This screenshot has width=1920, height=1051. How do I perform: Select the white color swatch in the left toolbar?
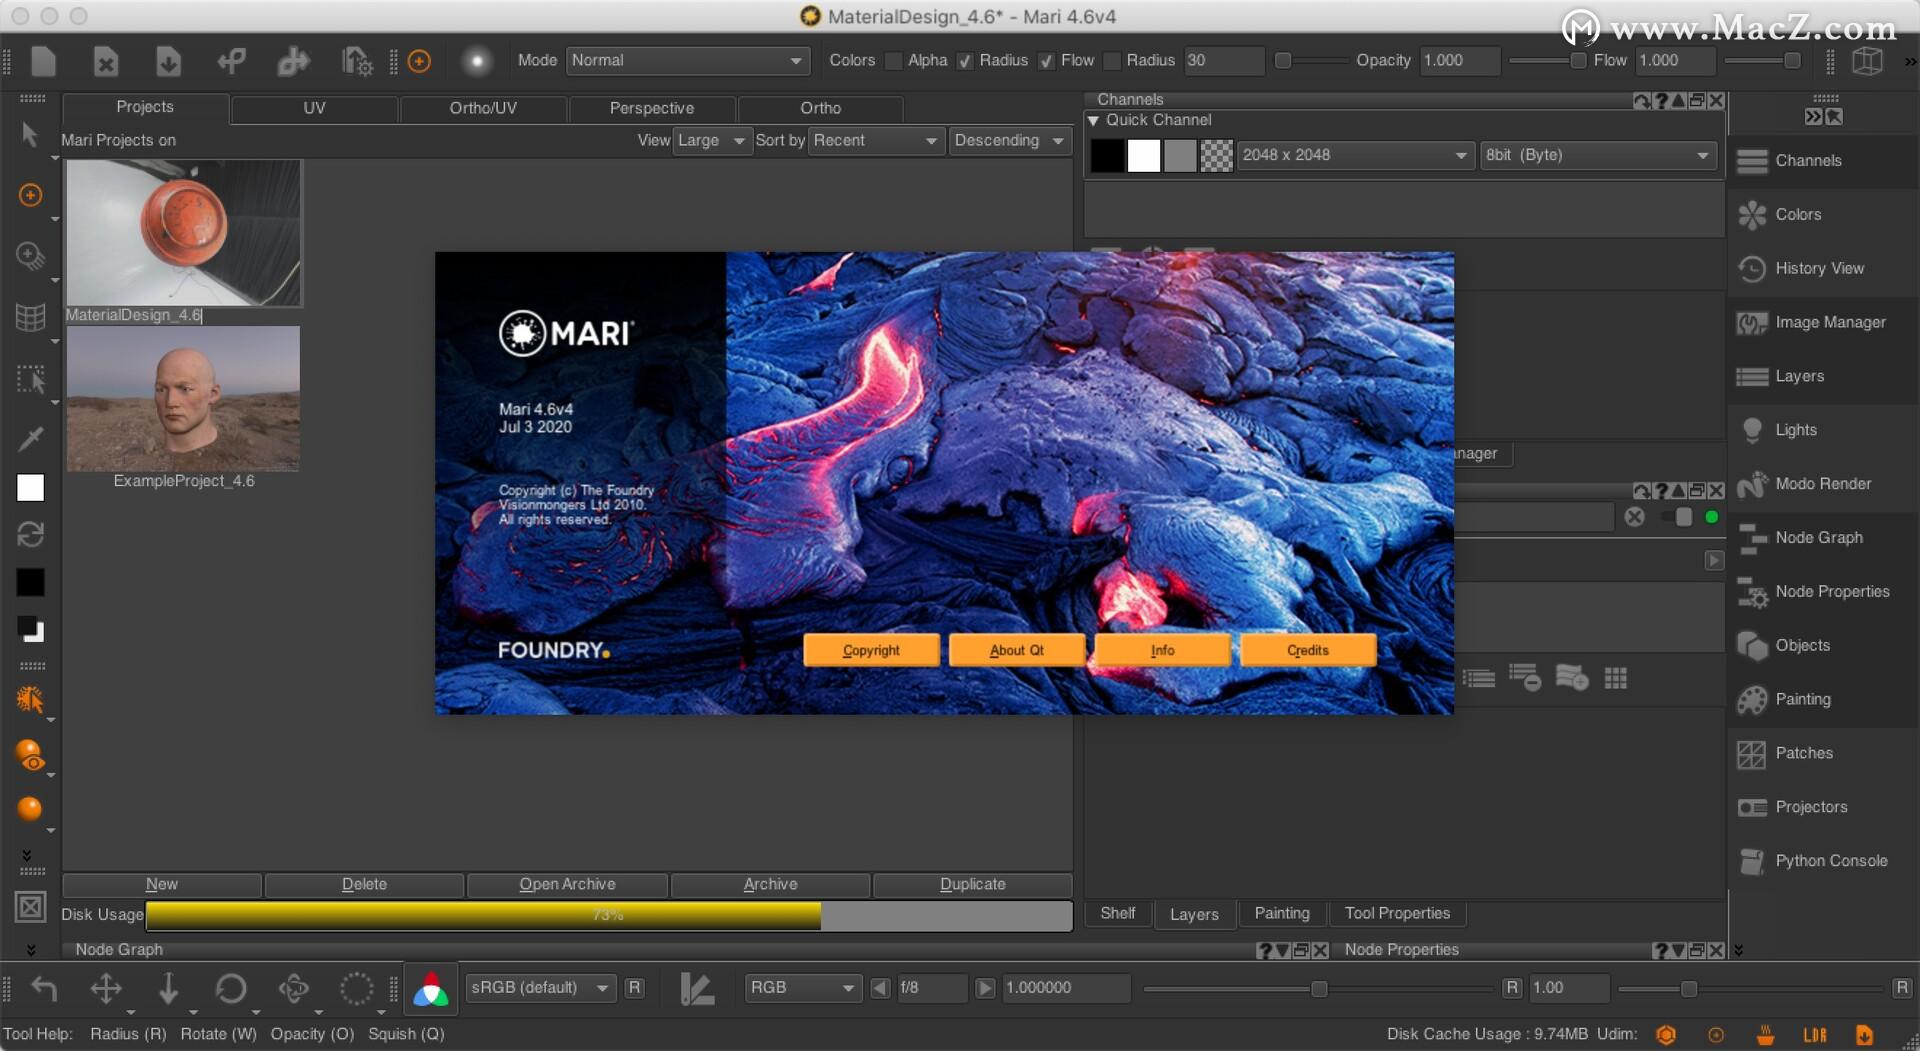(30, 487)
